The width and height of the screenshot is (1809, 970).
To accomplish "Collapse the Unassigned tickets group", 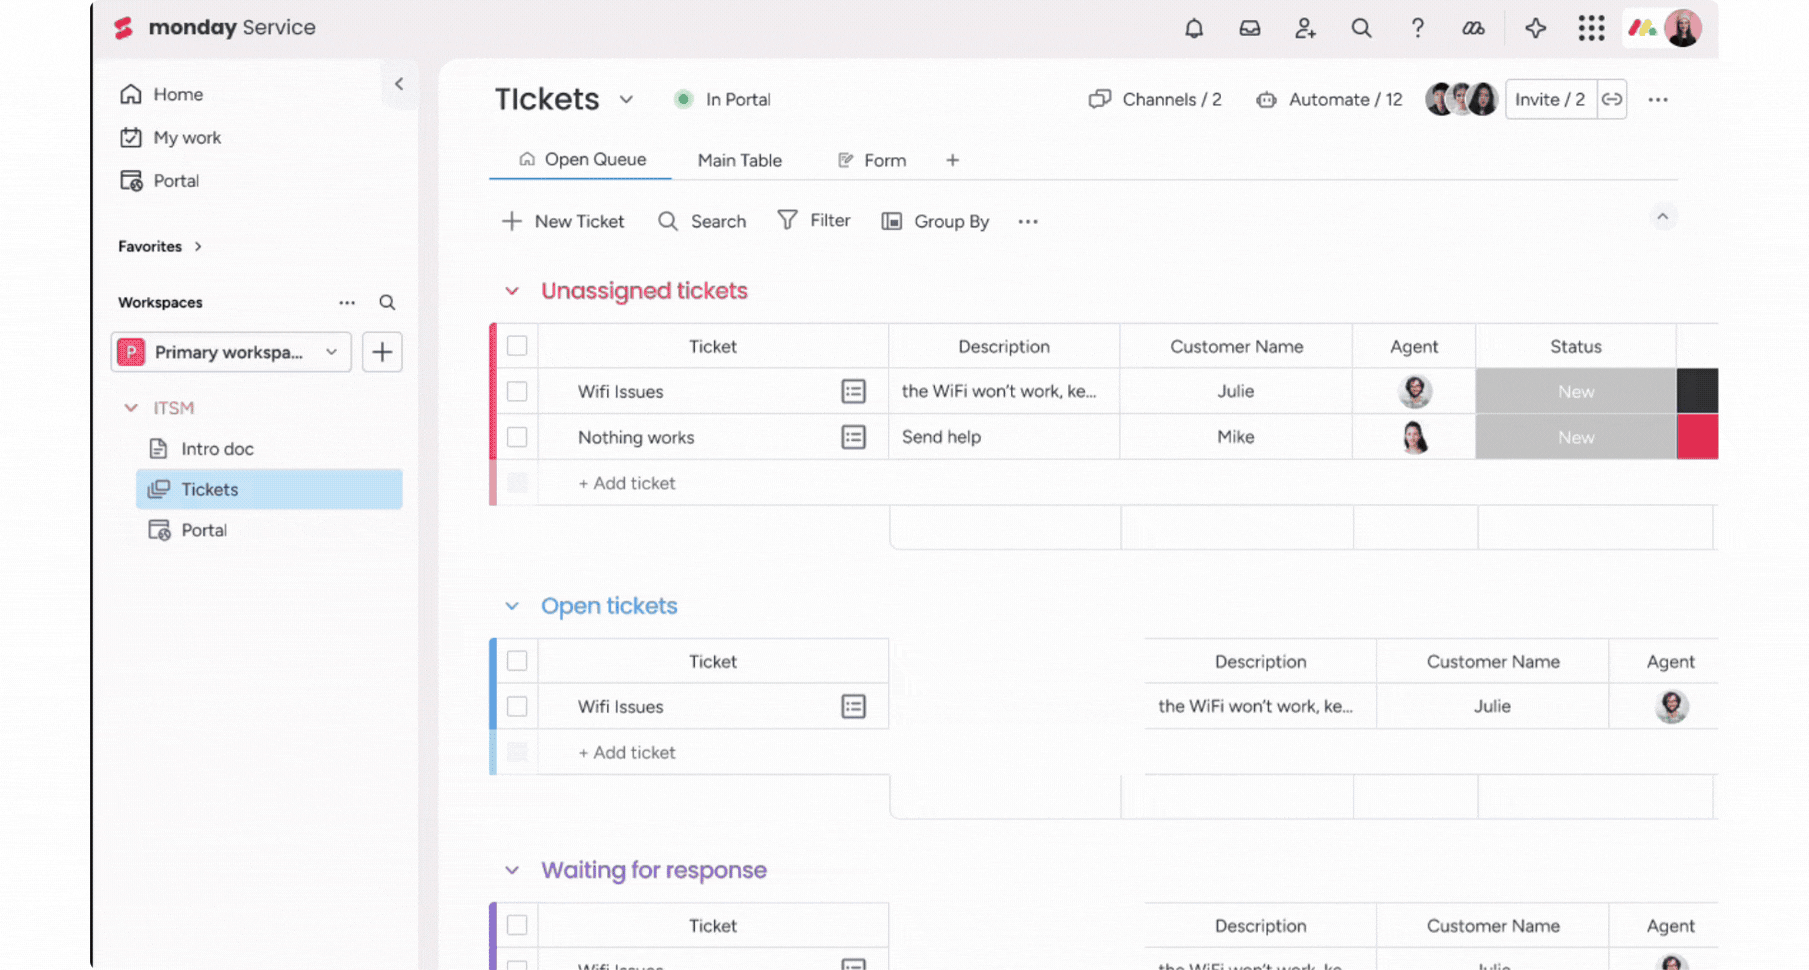I will pos(512,291).
